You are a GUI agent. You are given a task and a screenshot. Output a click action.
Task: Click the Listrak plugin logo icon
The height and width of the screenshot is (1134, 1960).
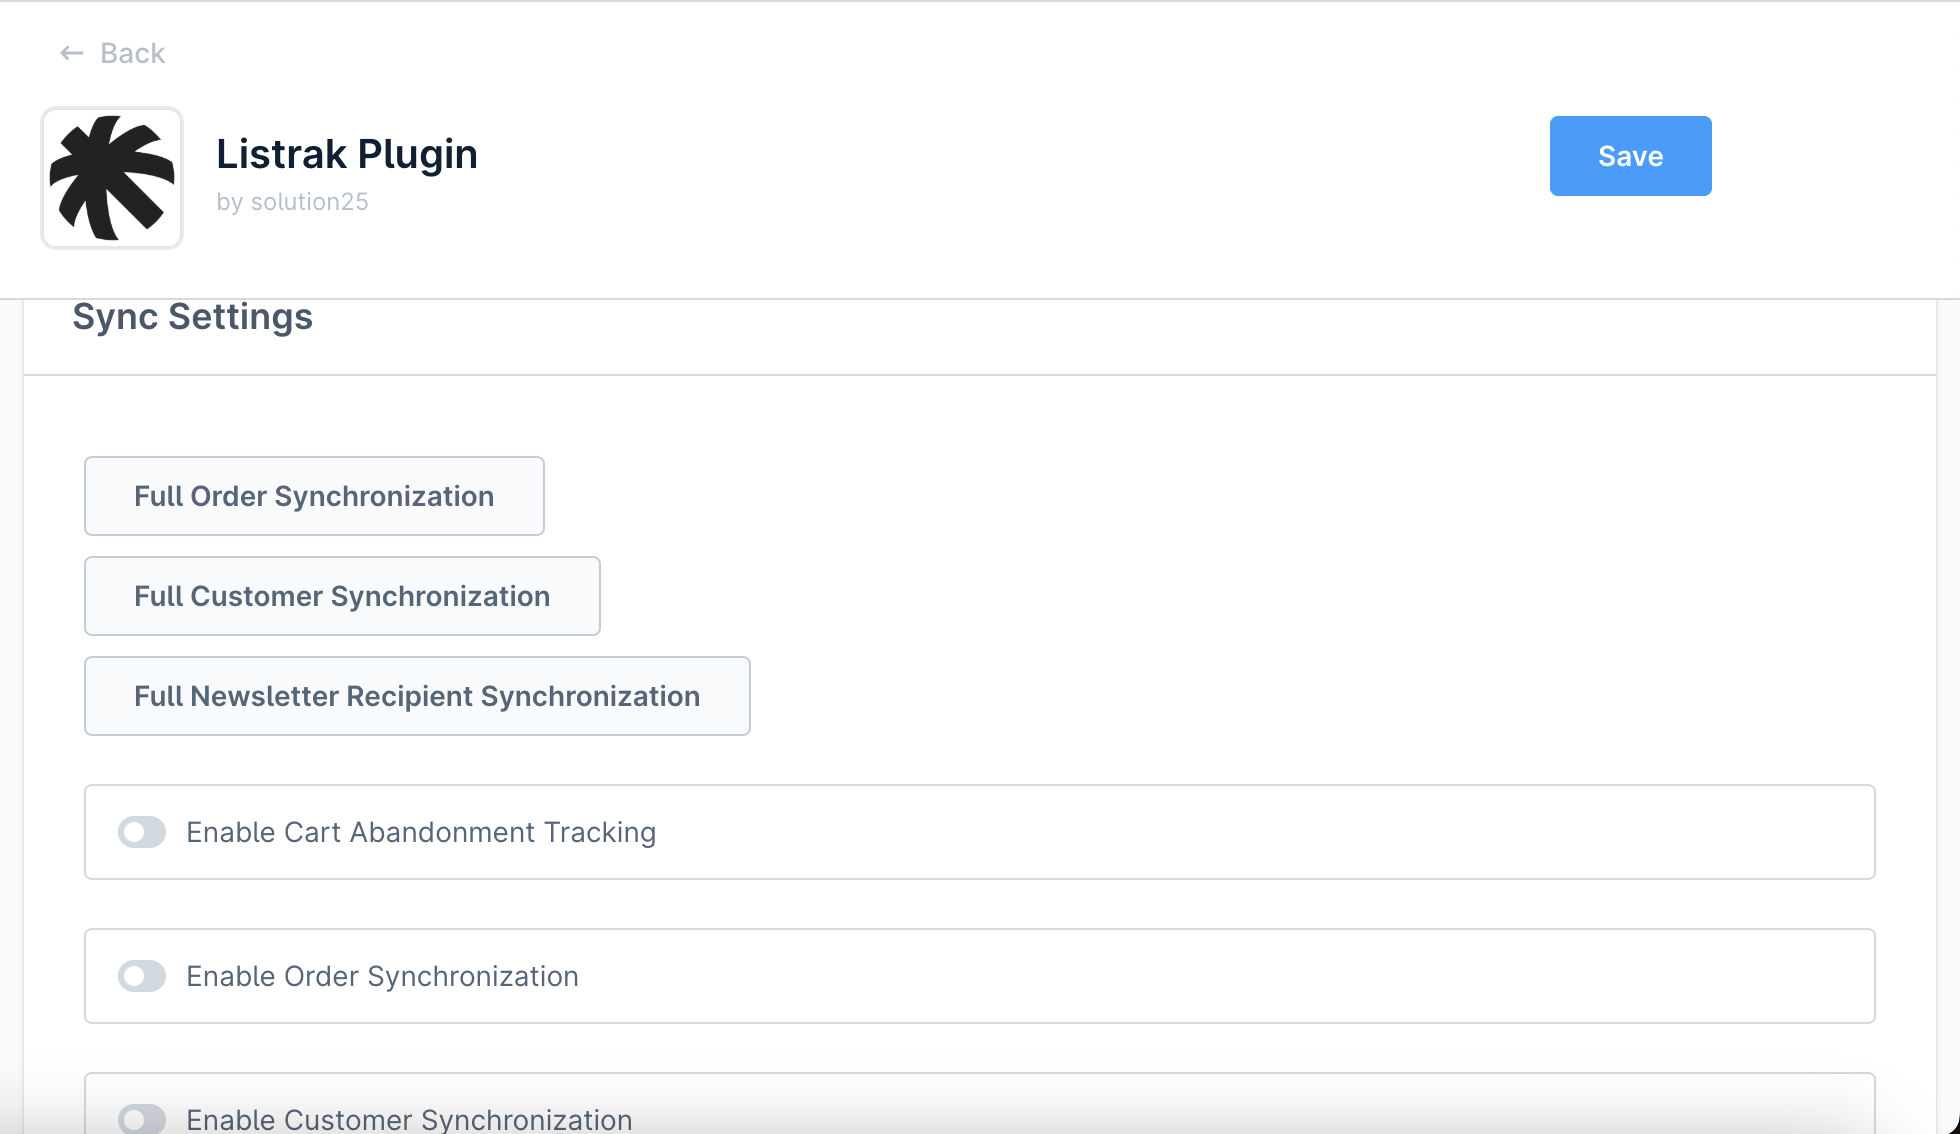pyautogui.click(x=112, y=178)
